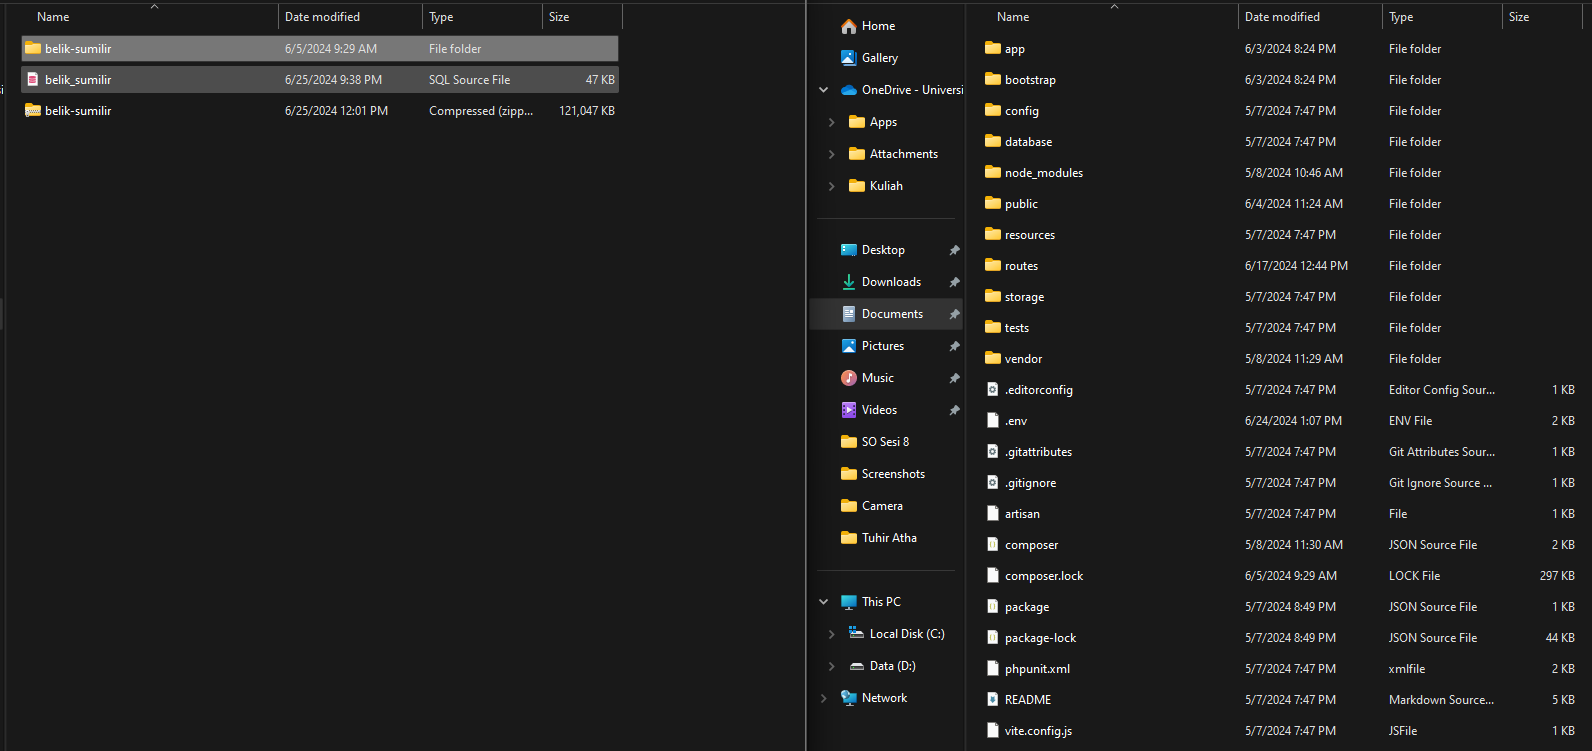Select the composer.lock file row
This screenshot has height=751, width=1592.
coord(1043,576)
